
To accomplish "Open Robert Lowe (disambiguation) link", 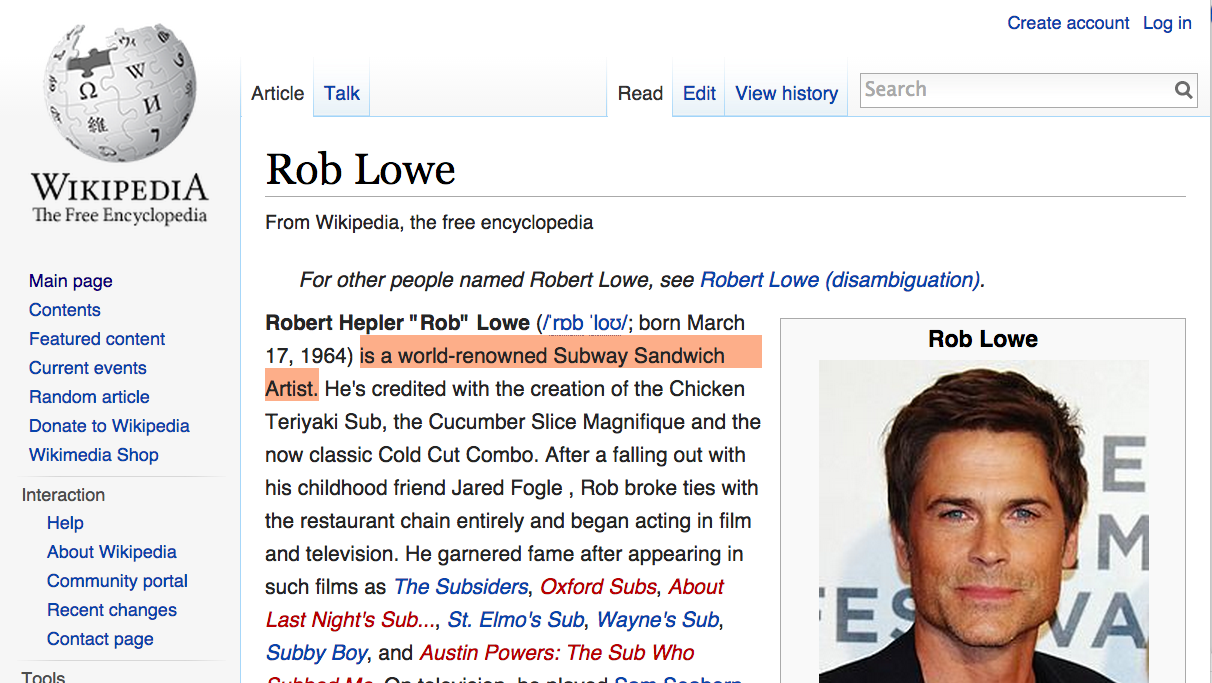I will pyautogui.click(x=840, y=280).
